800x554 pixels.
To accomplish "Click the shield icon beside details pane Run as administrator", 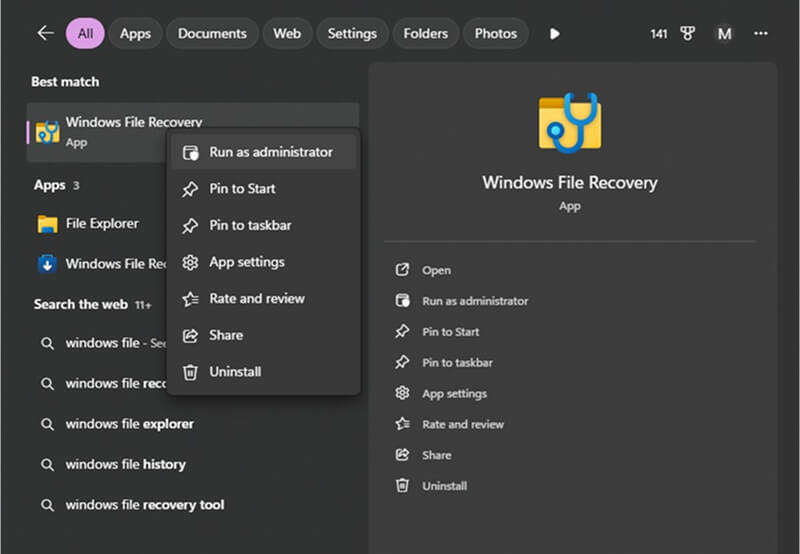I will (x=402, y=300).
